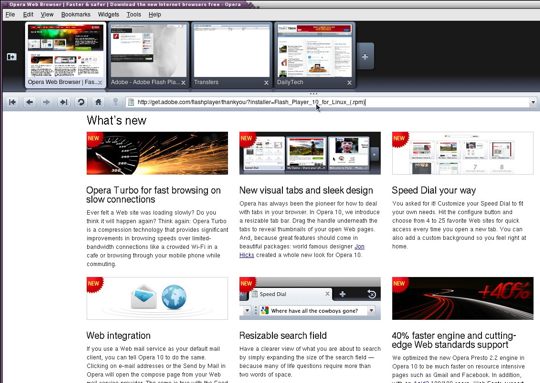
Task: Open the Edit menu
Action: pyautogui.click(x=28, y=14)
